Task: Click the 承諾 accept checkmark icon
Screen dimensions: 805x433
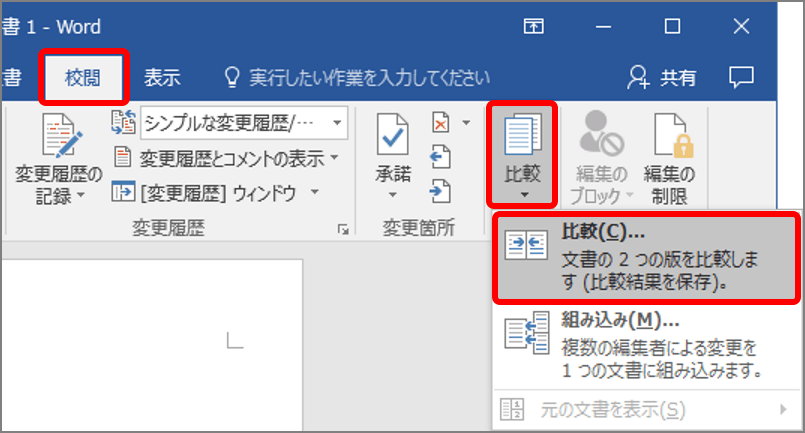Action: pyautogui.click(x=393, y=135)
